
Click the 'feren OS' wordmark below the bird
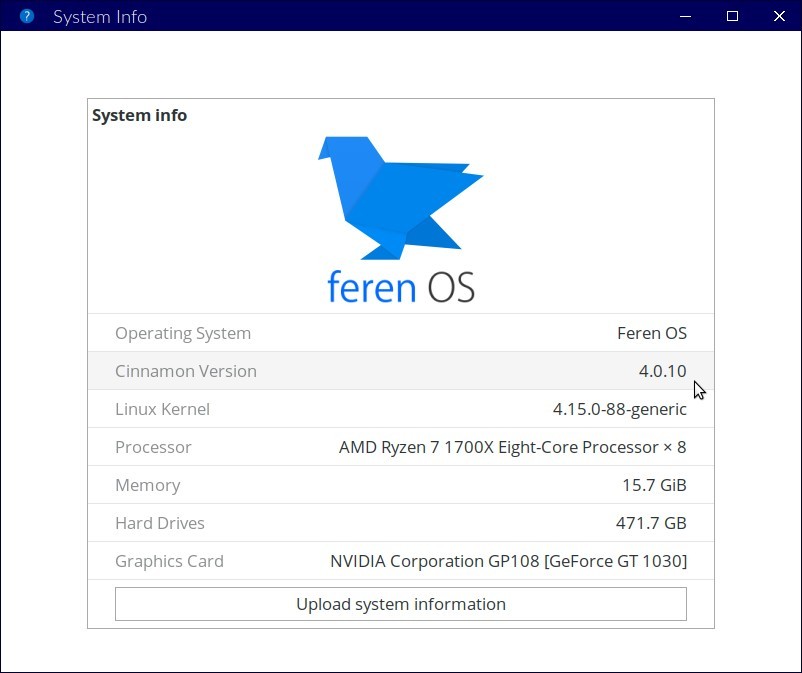tap(400, 287)
